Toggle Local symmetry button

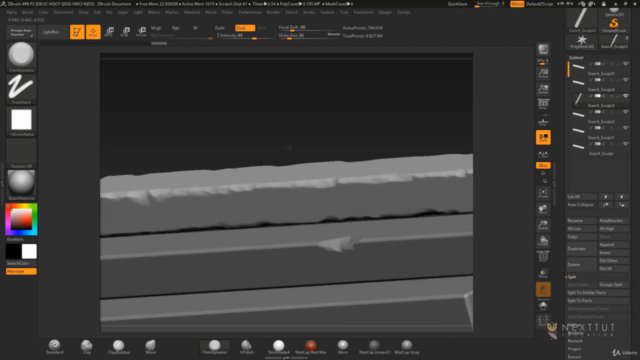543,138
